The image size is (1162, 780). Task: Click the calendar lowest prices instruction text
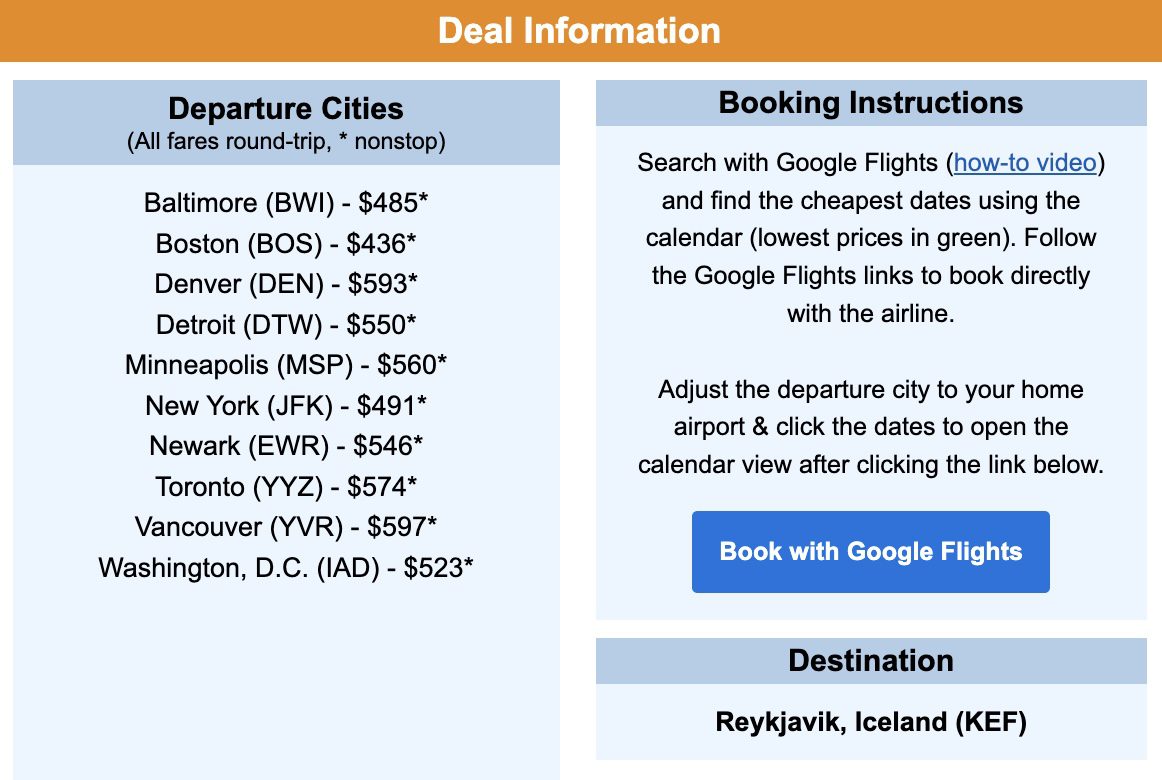[870, 237]
